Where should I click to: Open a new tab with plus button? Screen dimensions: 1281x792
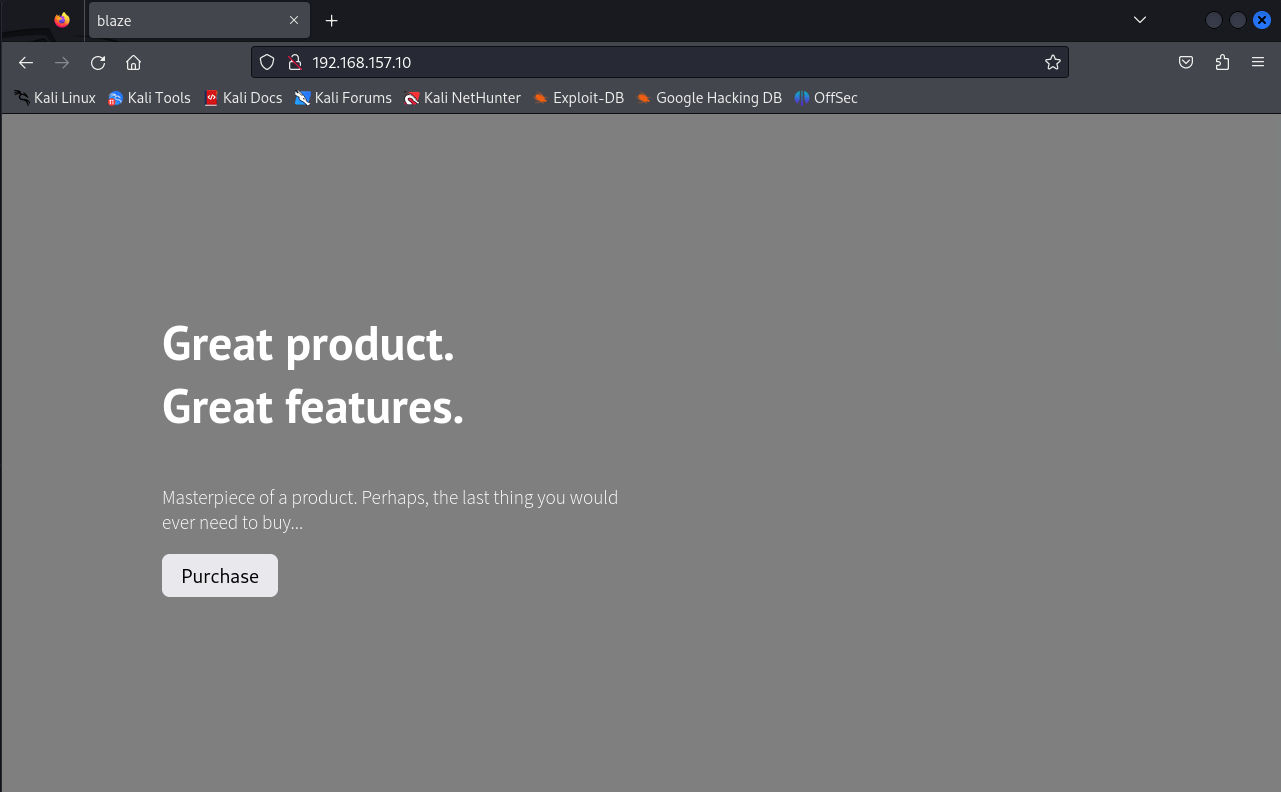pyautogui.click(x=332, y=20)
